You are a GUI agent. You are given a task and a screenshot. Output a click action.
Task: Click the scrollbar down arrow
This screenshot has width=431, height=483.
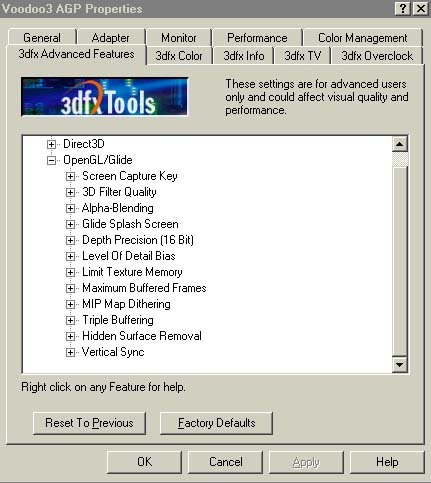click(399, 364)
